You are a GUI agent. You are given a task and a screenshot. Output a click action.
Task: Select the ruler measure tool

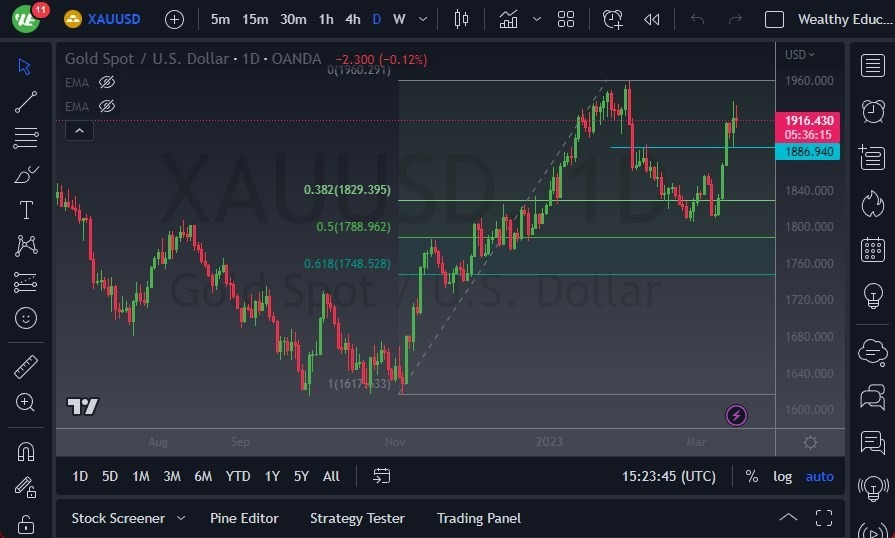(x=26, y=367)
